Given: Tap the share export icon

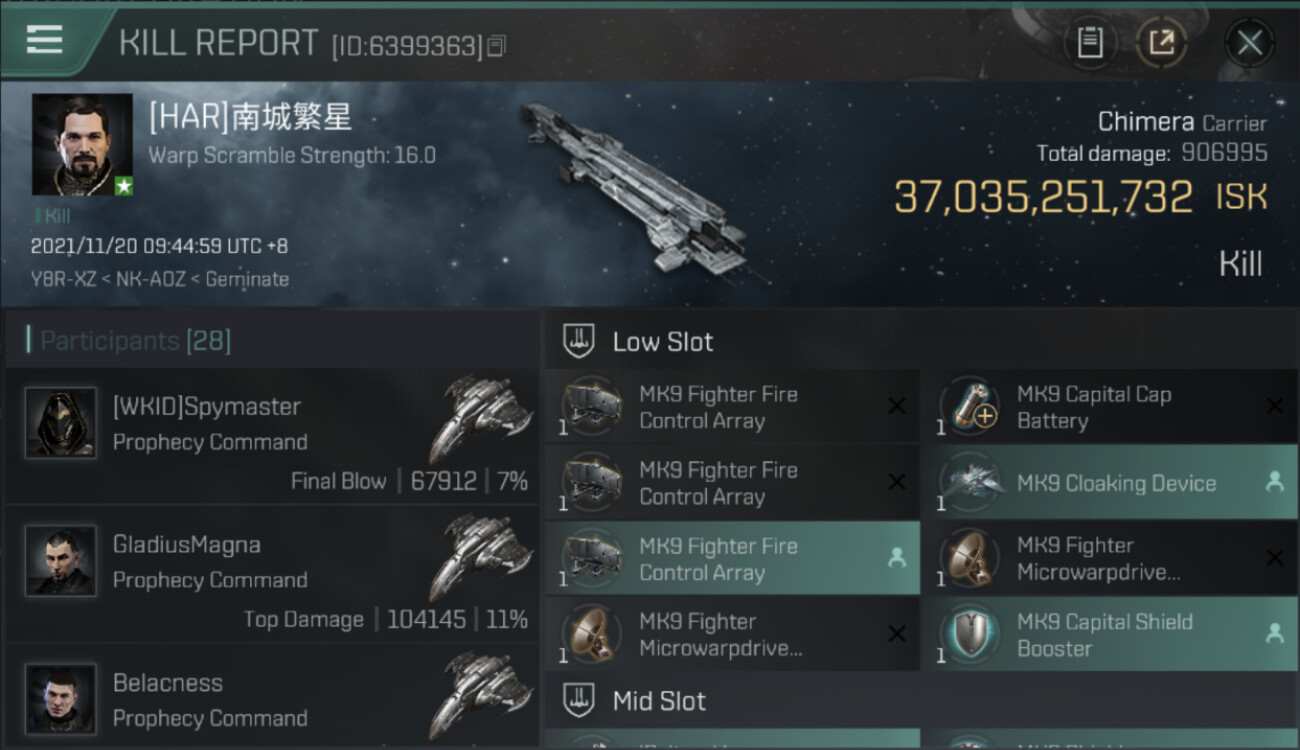Looking at the screenshot, I should click(x=1161, y=42).
